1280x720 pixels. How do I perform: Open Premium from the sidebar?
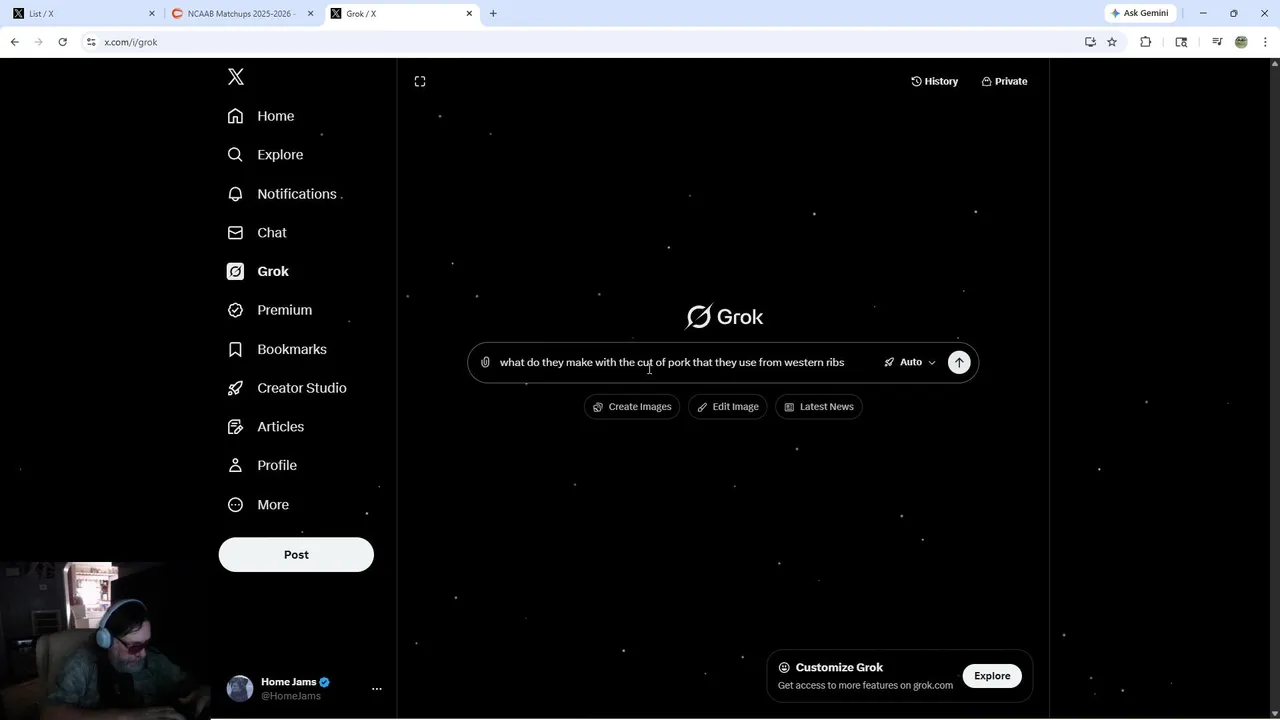pyautogui.click(x=270, y=310)
